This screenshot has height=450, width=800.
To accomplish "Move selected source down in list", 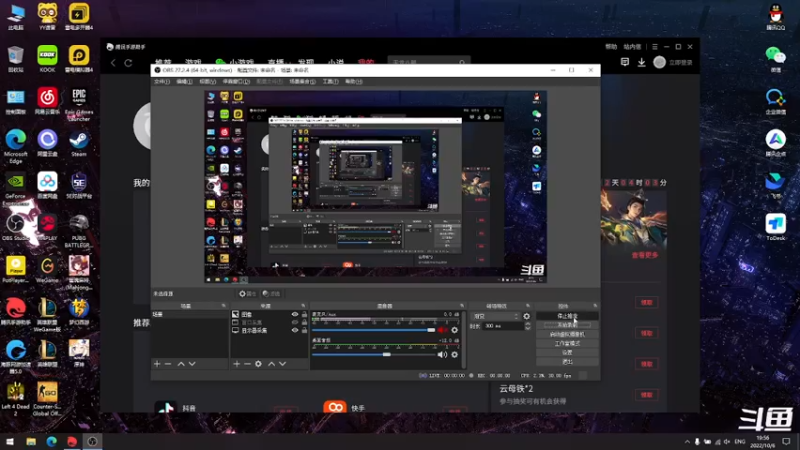I will (283, 364).
